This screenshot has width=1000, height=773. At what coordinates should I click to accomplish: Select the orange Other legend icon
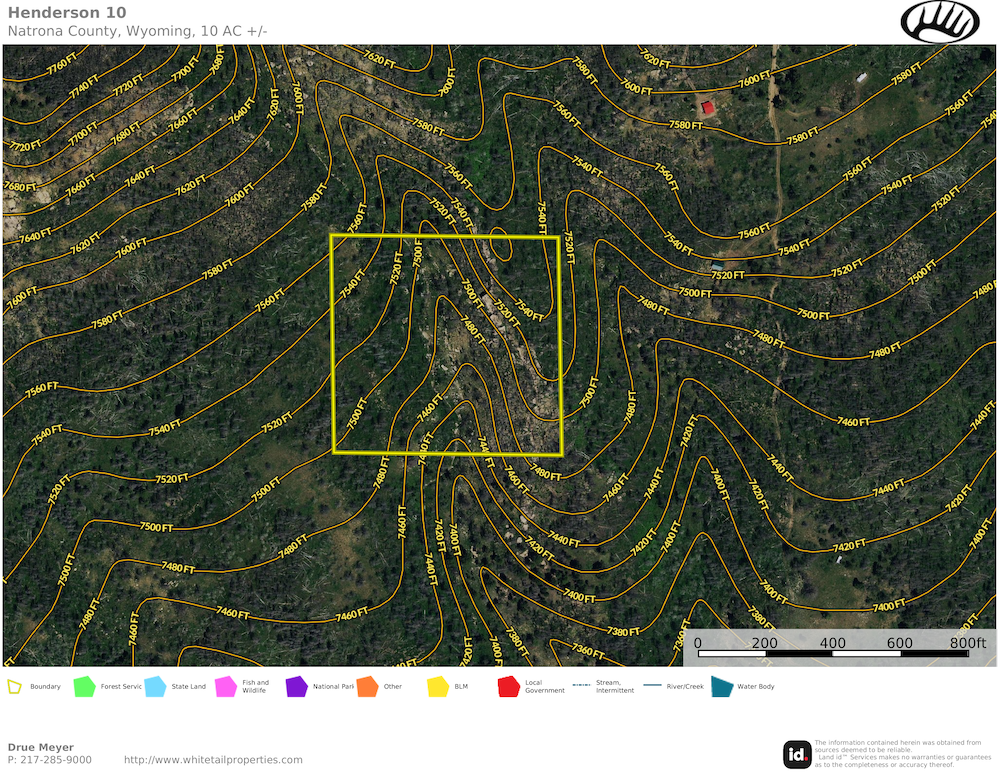click(x=367, y=687)
